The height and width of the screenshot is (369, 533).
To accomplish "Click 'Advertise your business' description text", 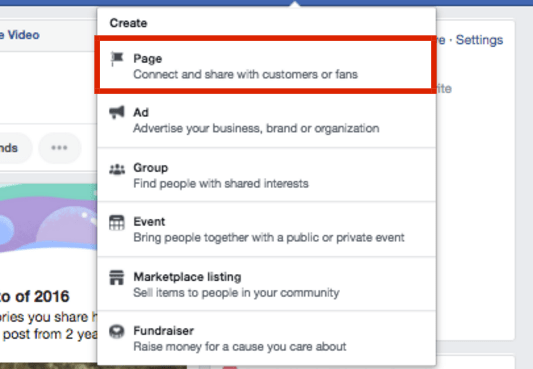I will coord(256,128).
